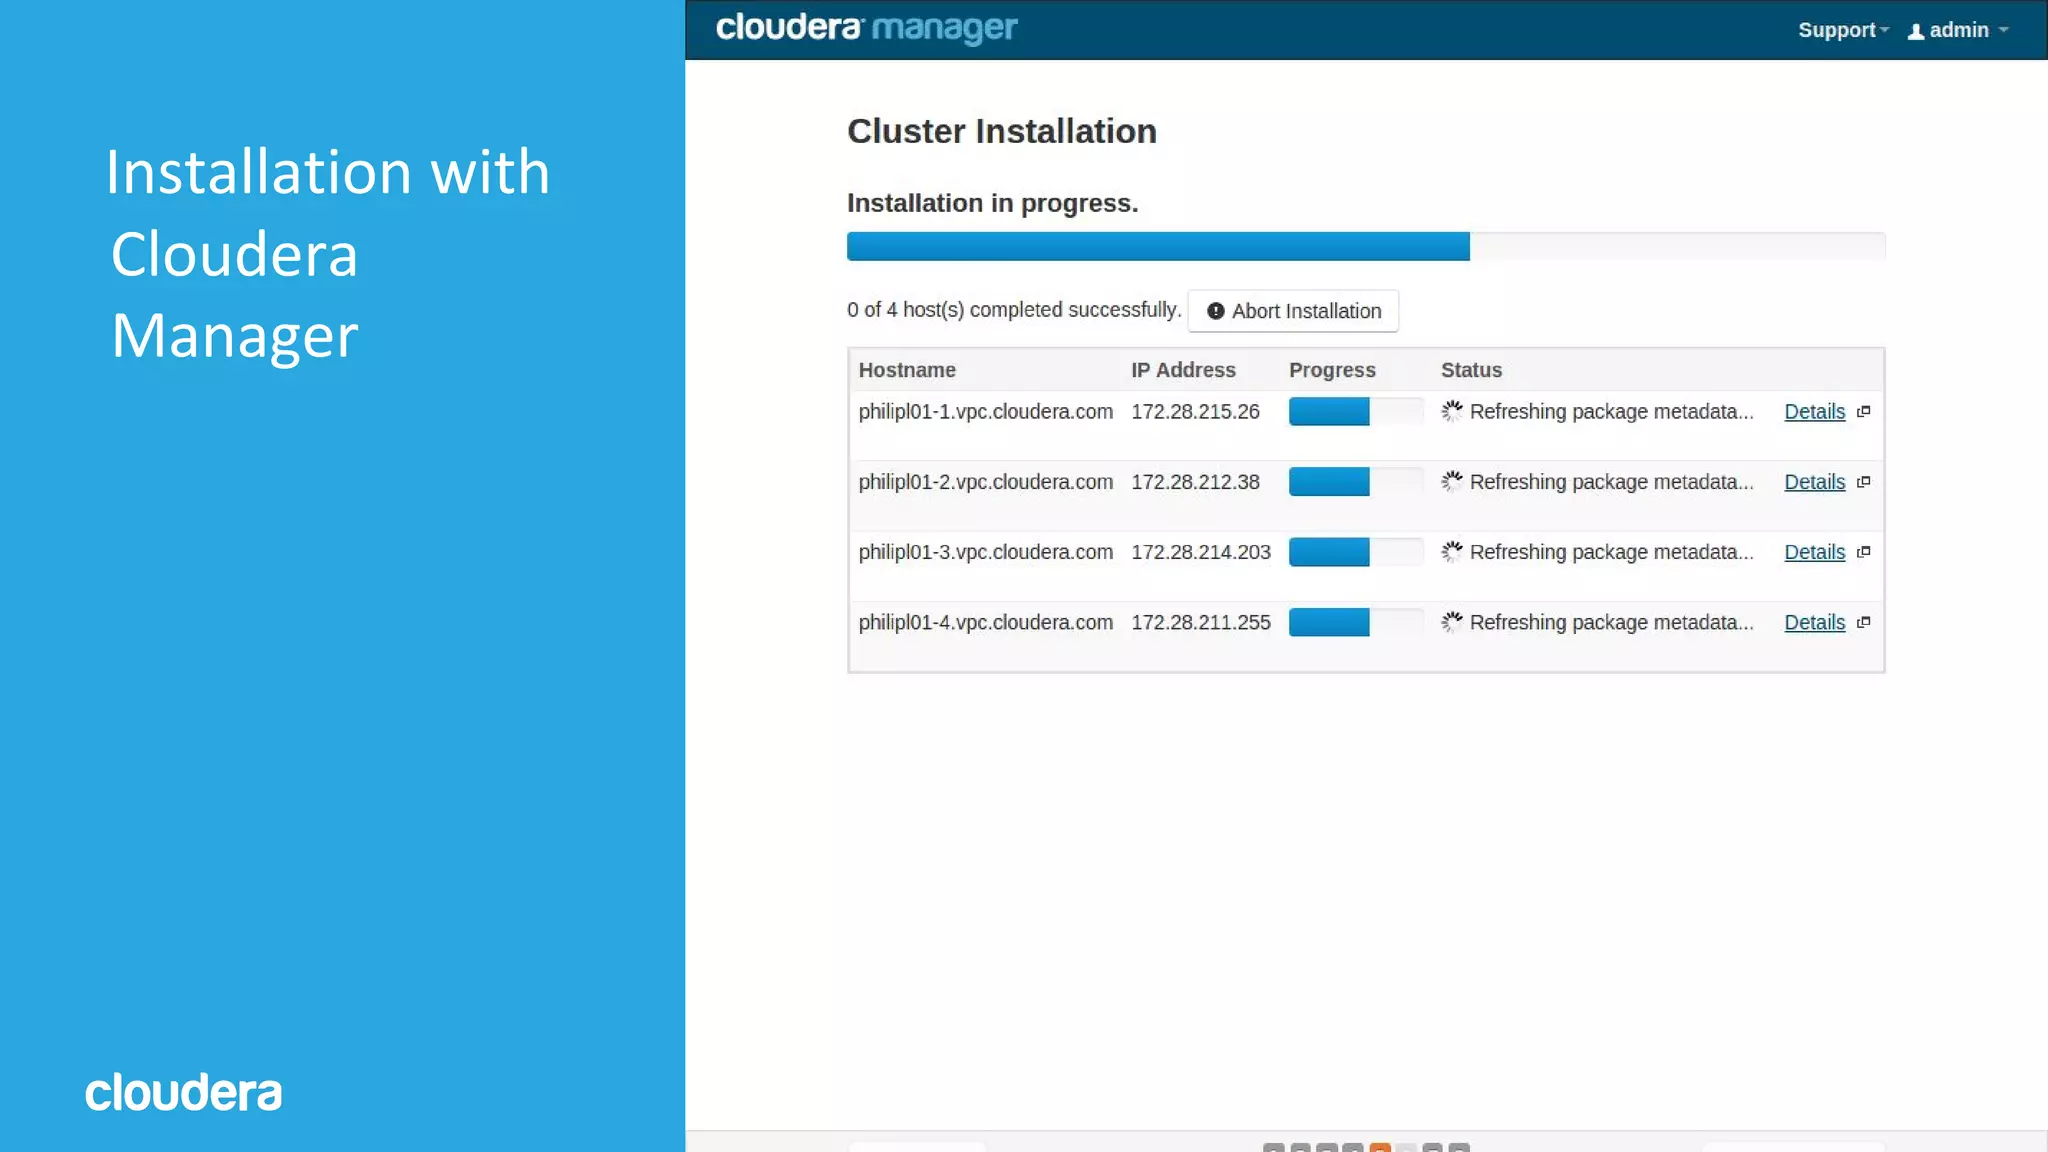Click the 'Installation in progress.' heading

tap(992, 203)
